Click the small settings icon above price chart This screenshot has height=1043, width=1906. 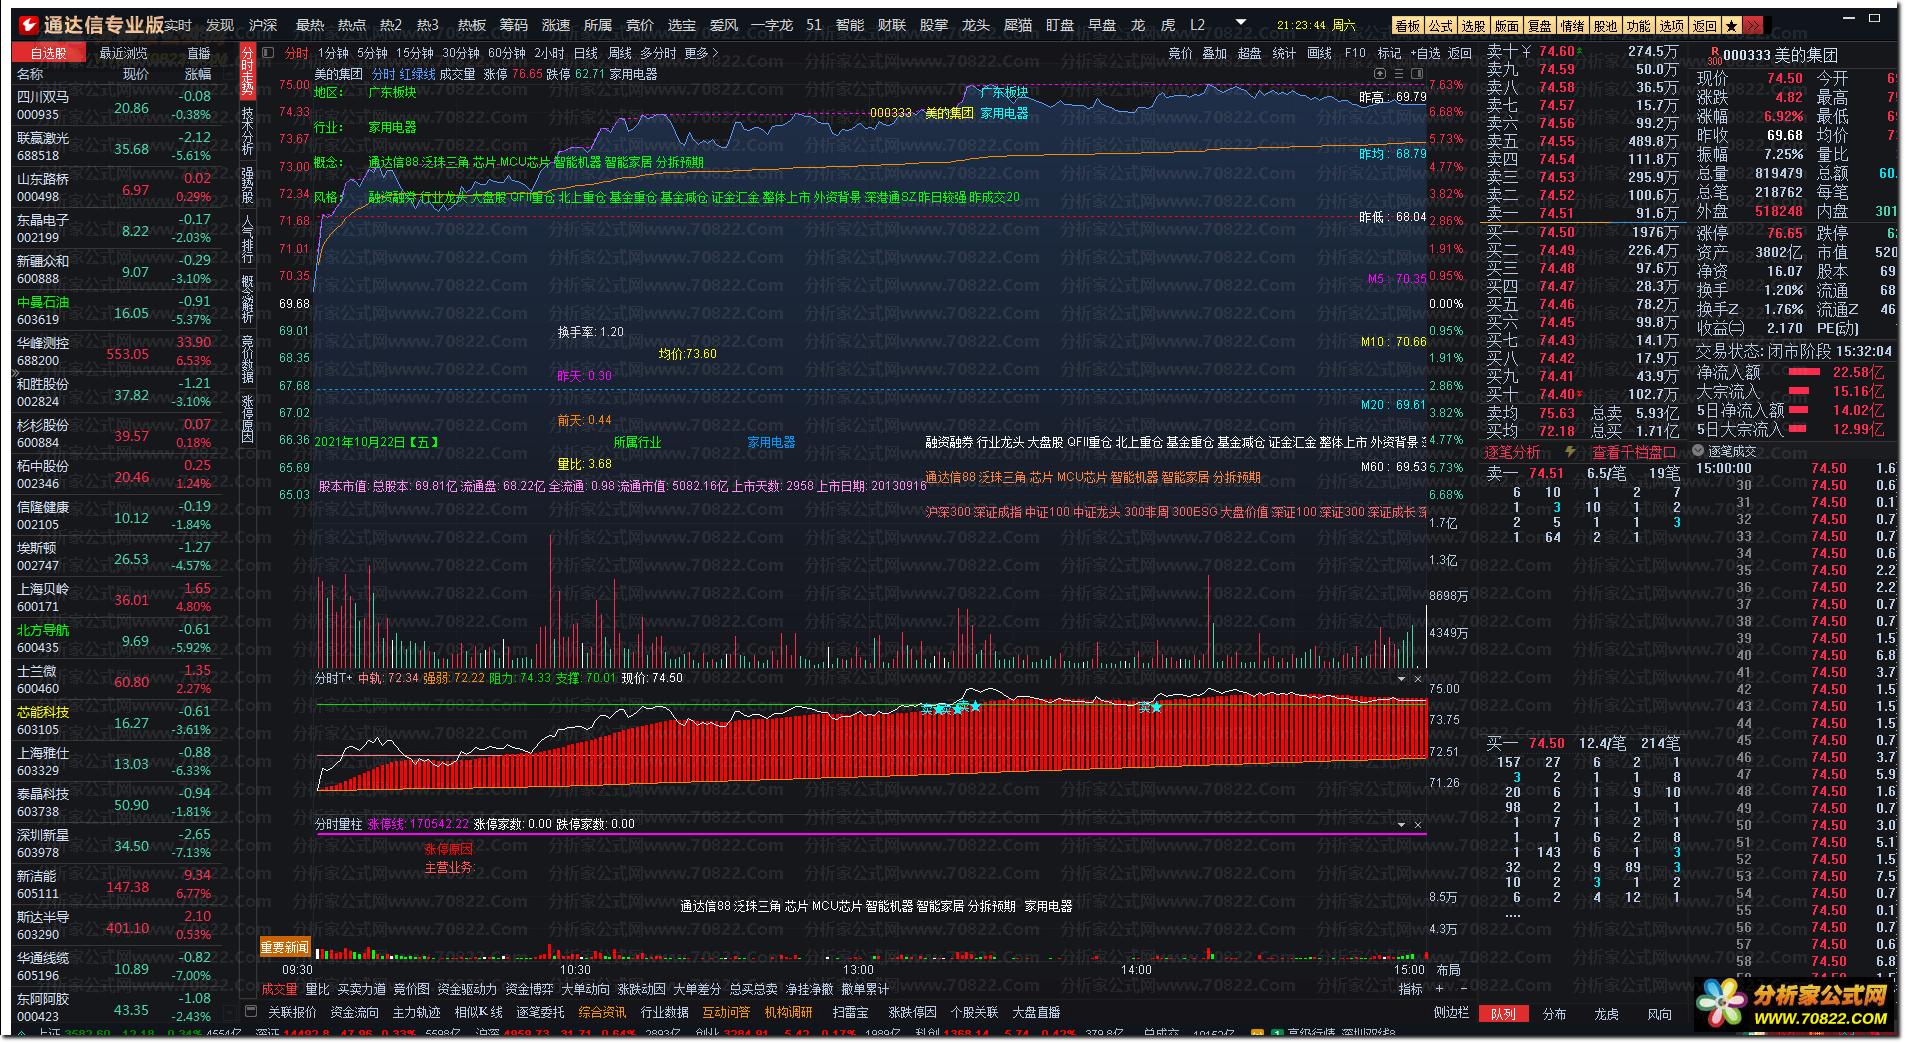[1381, 74]
